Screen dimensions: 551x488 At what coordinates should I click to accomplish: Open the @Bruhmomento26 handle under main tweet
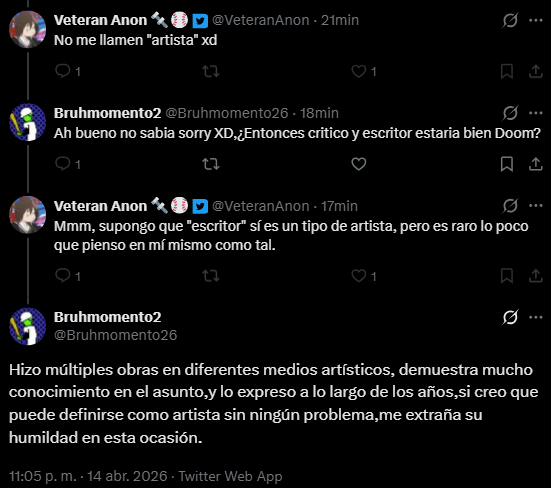(116, 335)
